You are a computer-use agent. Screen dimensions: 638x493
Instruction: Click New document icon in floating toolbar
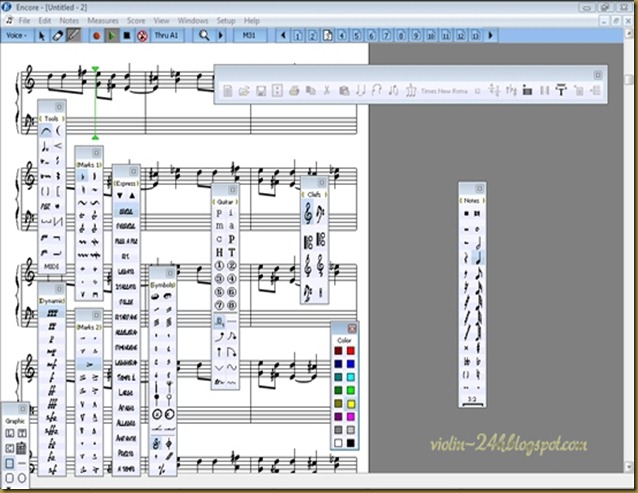(228, 91)
